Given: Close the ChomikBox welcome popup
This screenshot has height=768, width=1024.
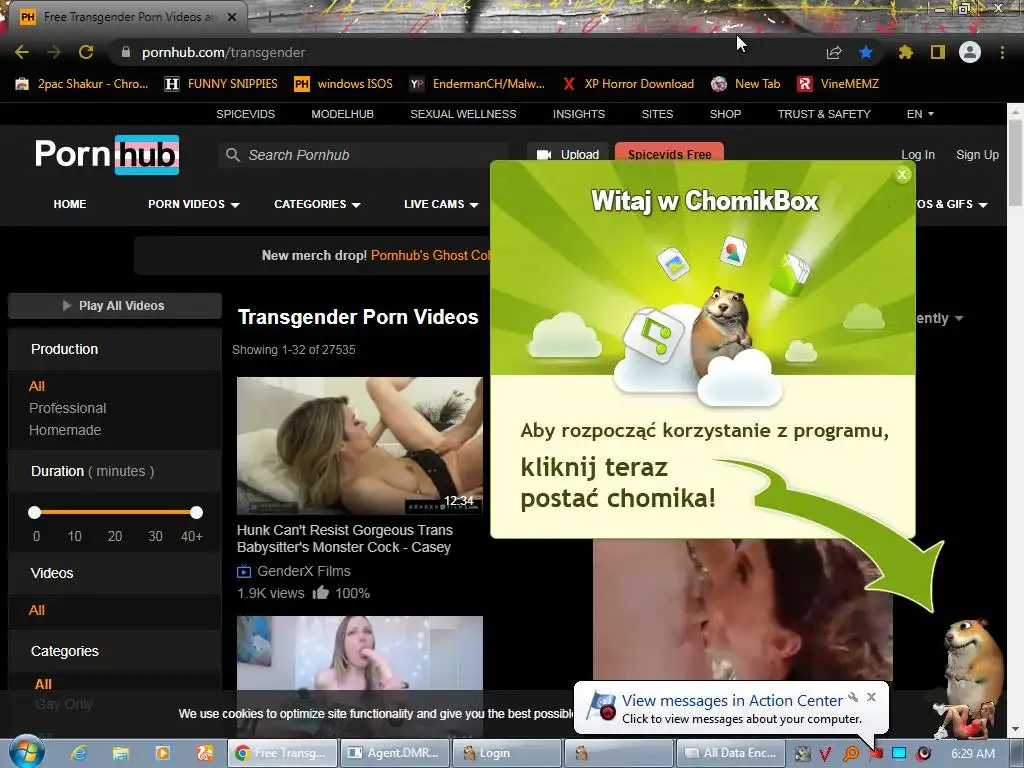Looking at the screenshot, I should tap(902, 174).
